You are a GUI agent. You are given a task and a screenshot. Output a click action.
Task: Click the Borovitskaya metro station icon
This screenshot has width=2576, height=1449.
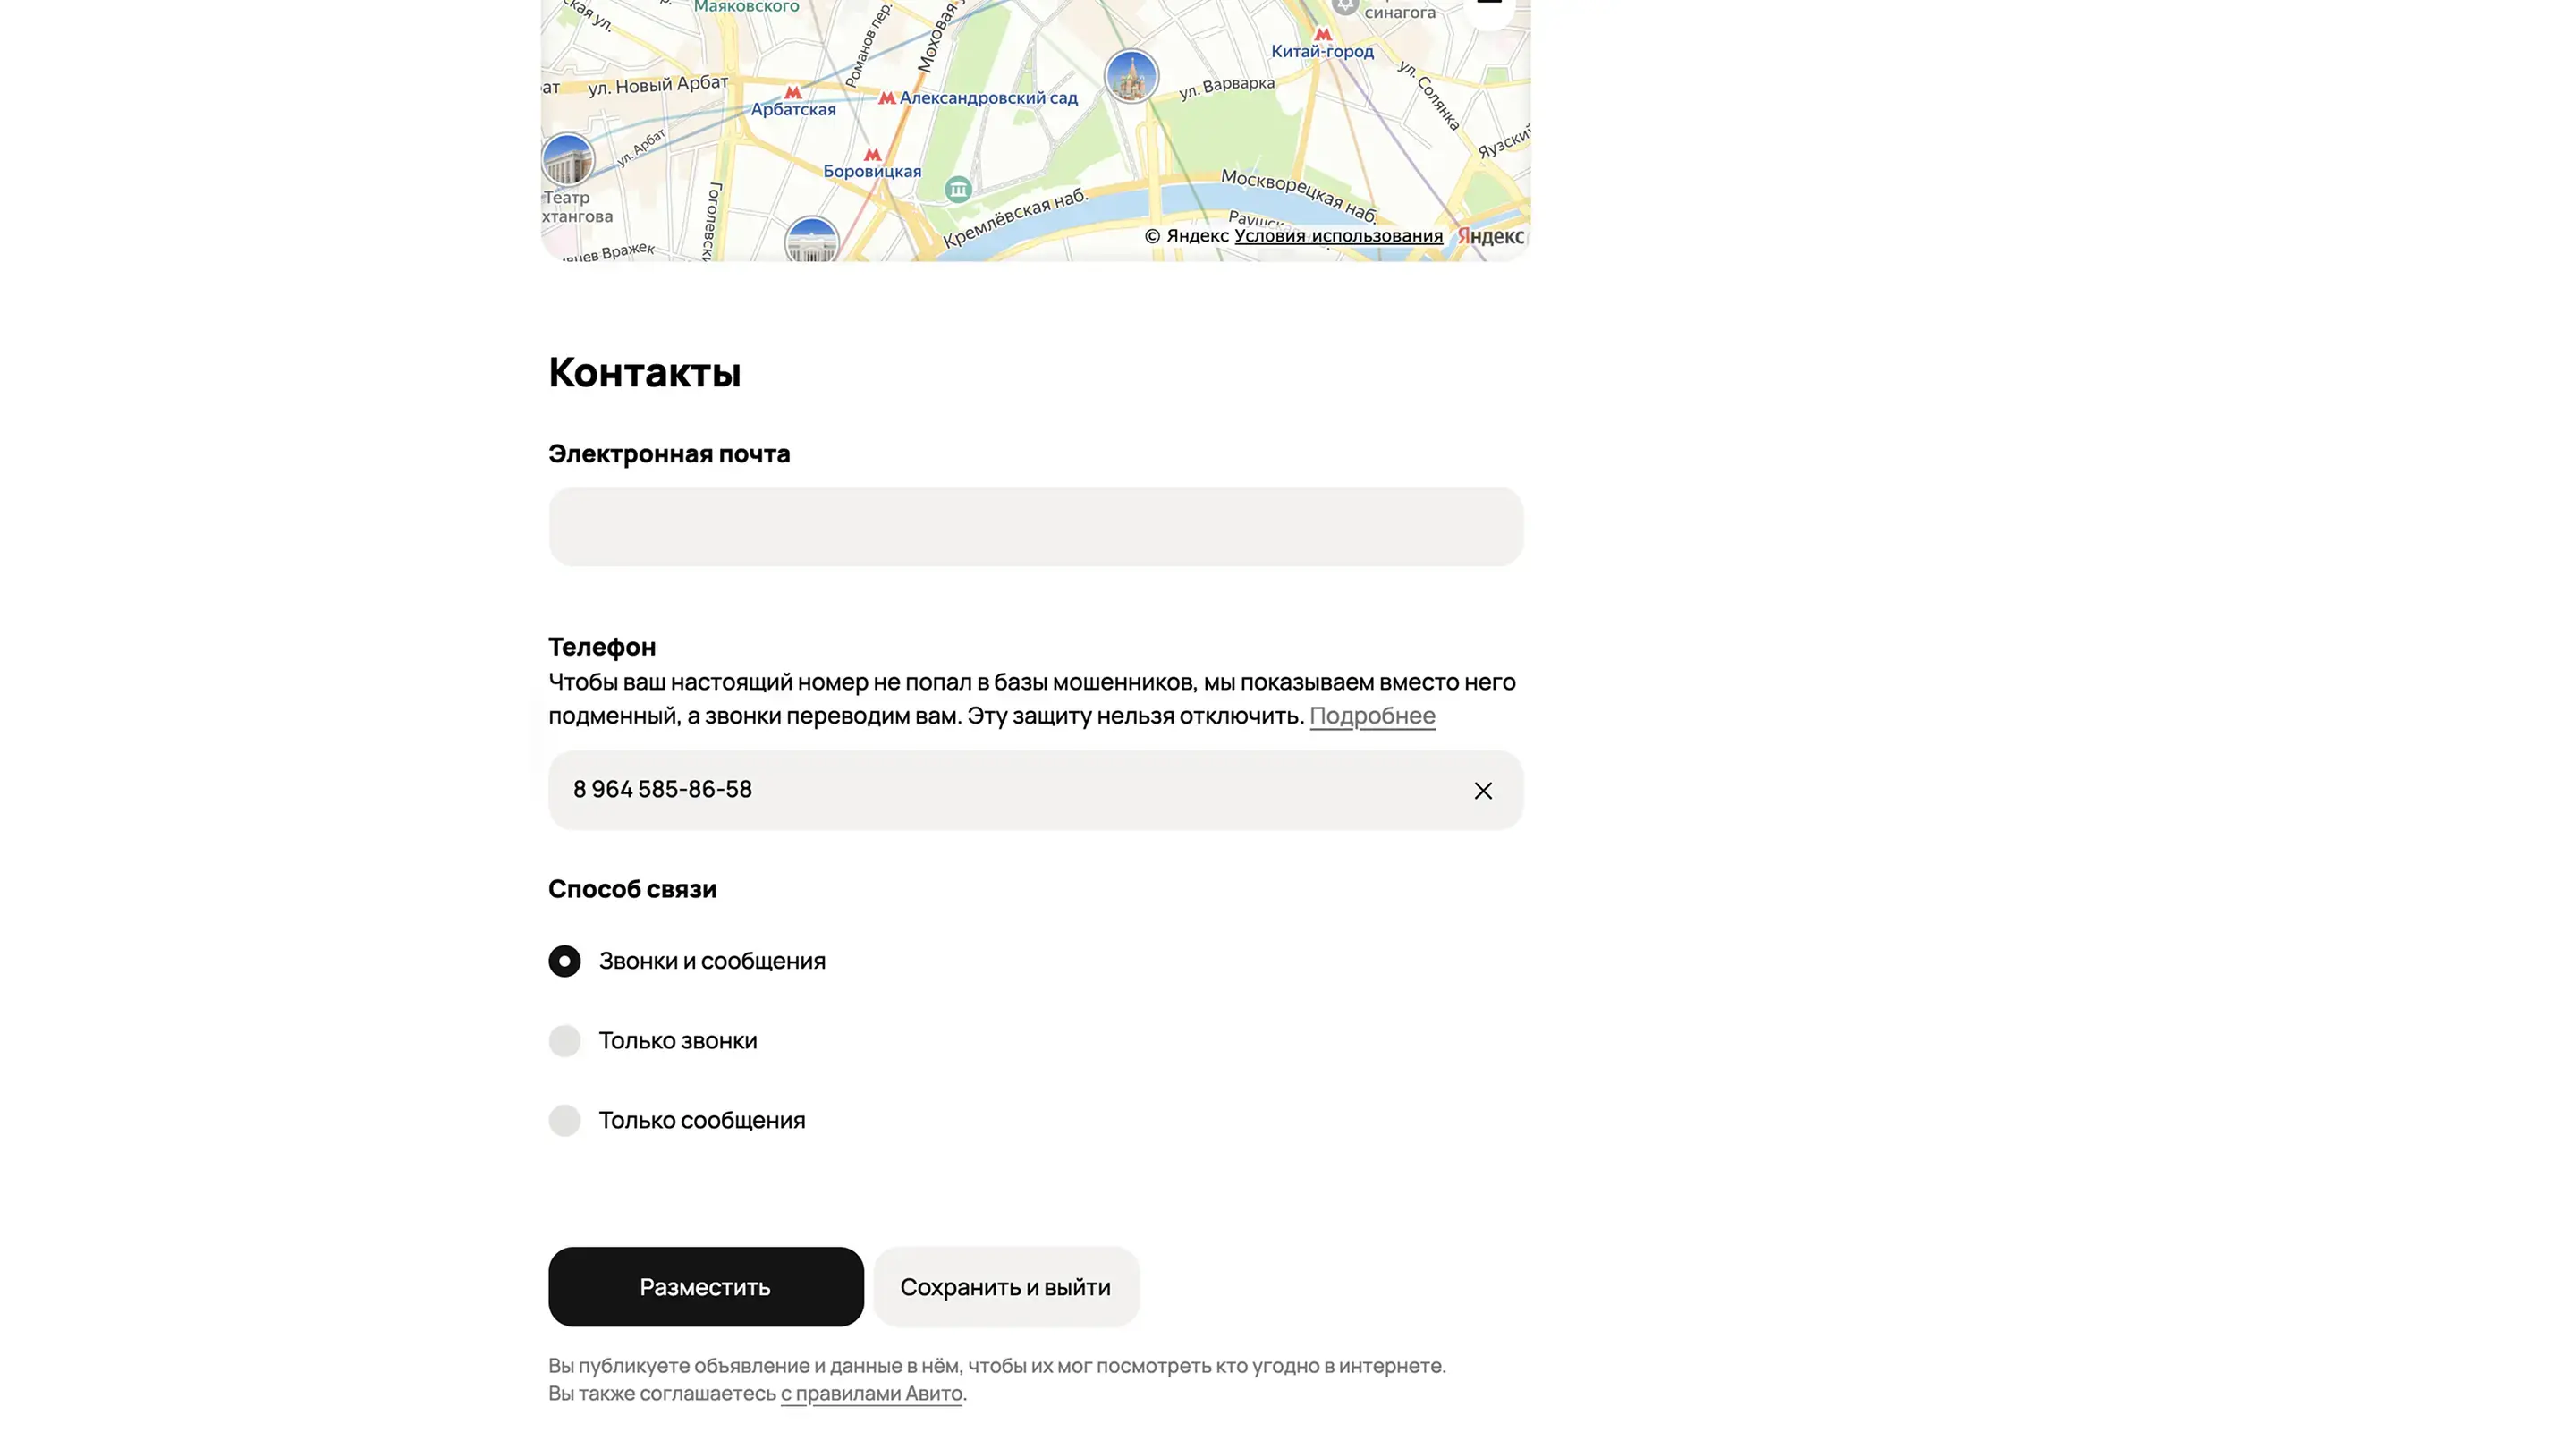tap(872, 155)
